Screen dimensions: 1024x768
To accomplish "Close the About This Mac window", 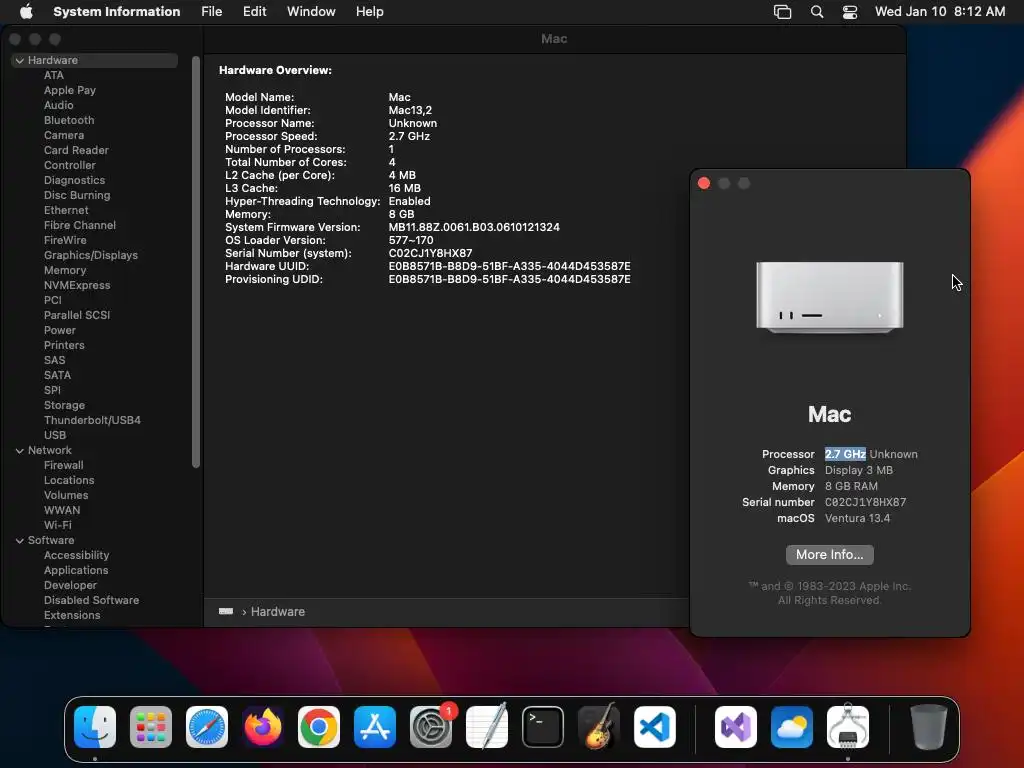I will (704, 184).
